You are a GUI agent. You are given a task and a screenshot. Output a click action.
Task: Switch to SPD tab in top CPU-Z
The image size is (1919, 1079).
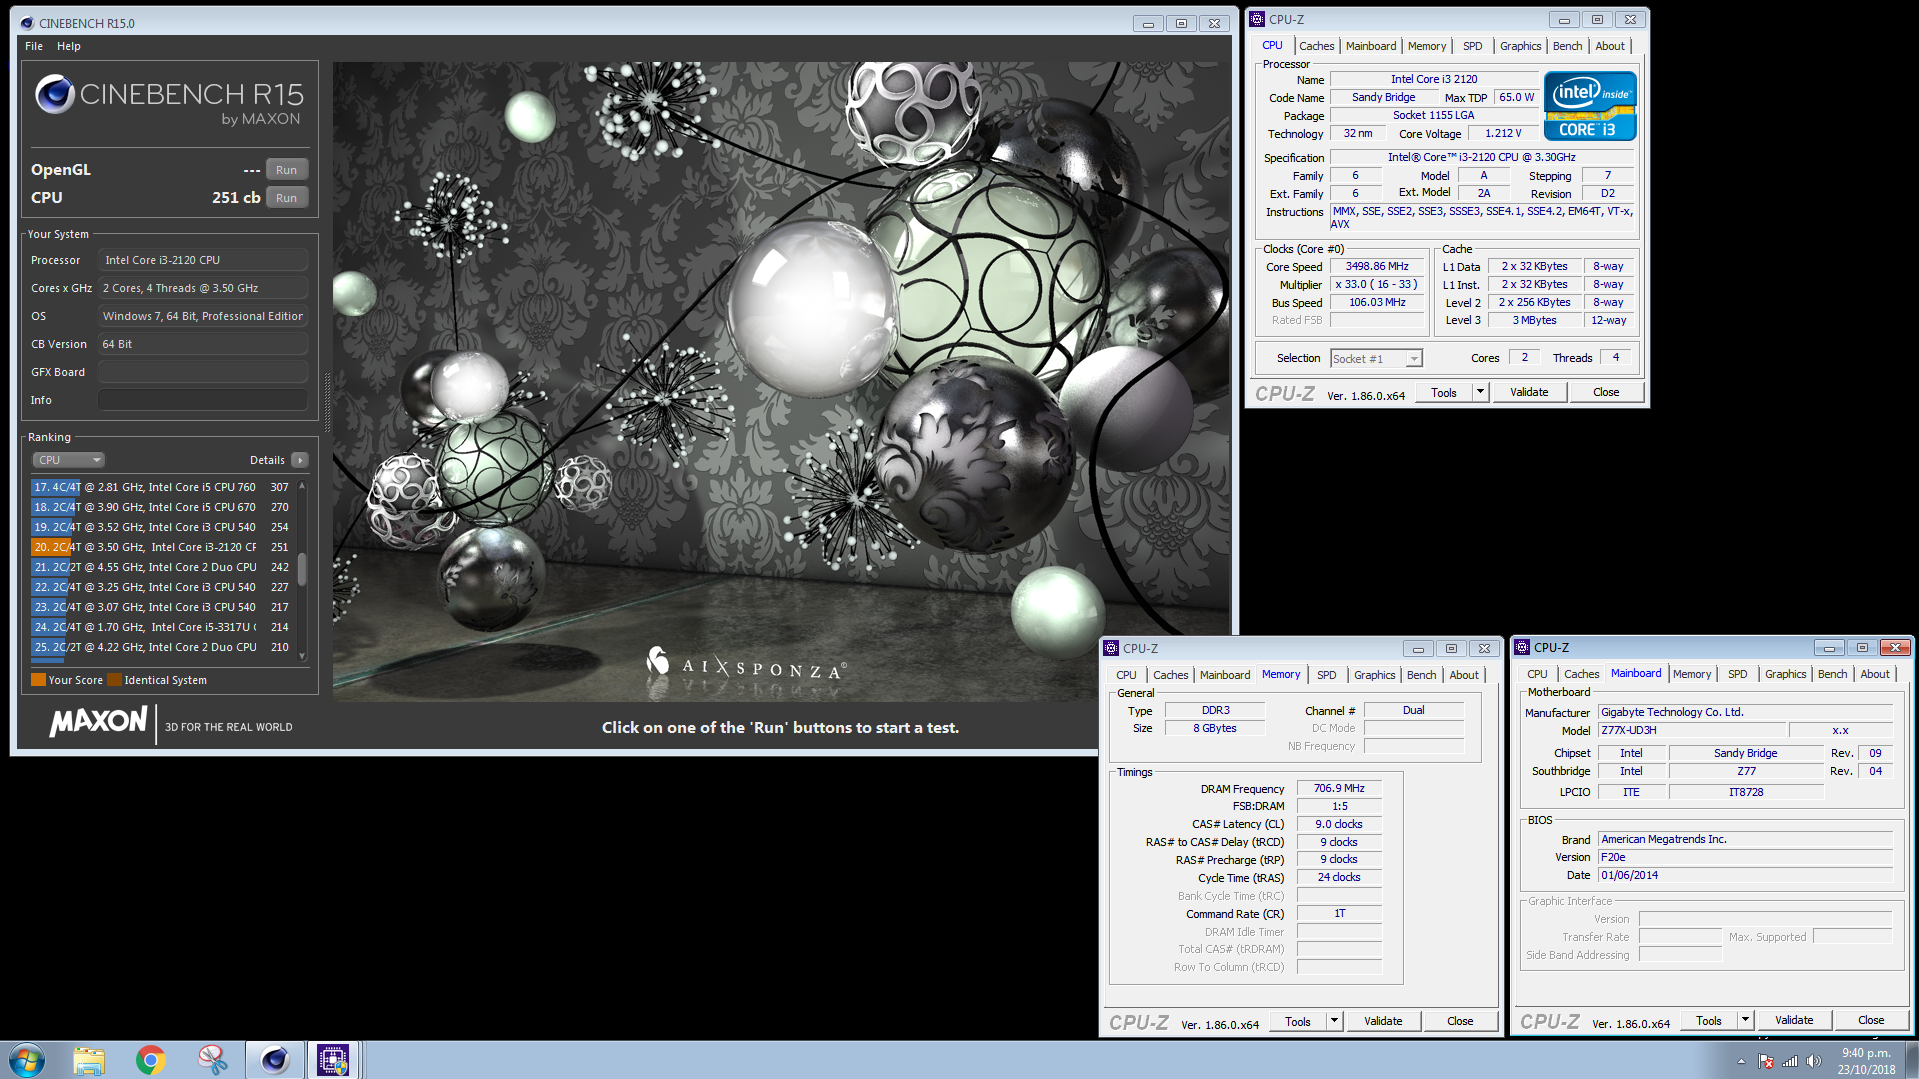pyautogui.click(x=1472, y=46)
